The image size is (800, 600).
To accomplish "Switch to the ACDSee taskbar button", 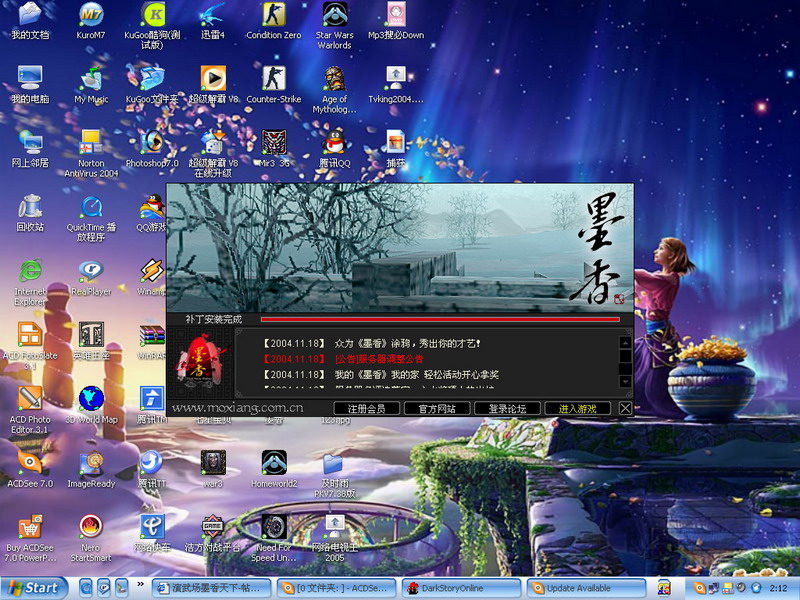I will [x=337, y=588].
